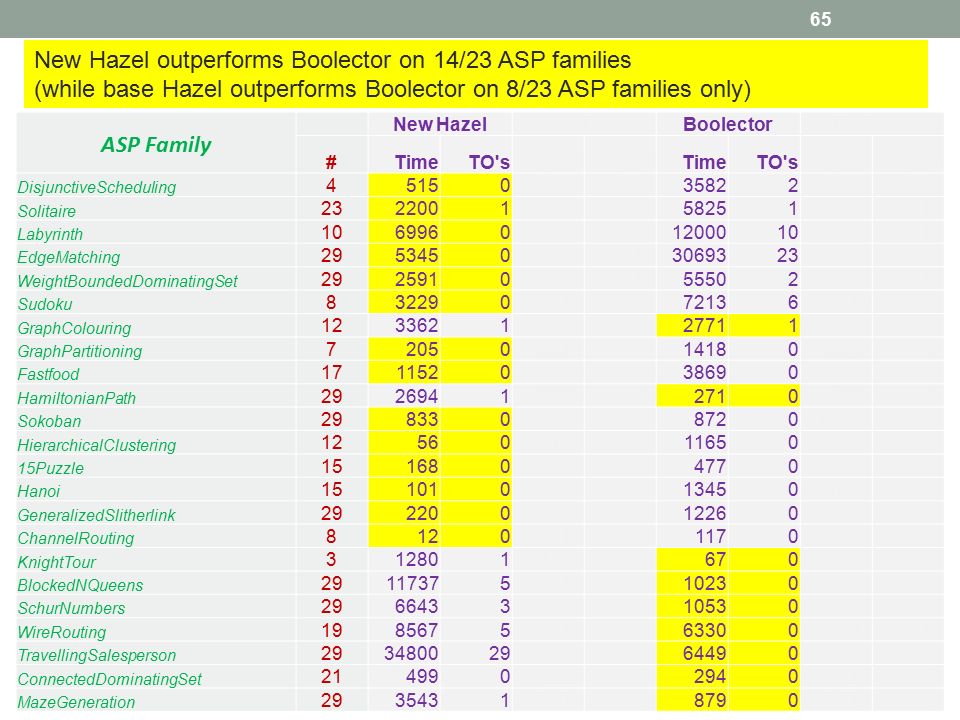Select the ChannelRouting row name
This screenshot has width=960, height=720.
pos(76,538)
